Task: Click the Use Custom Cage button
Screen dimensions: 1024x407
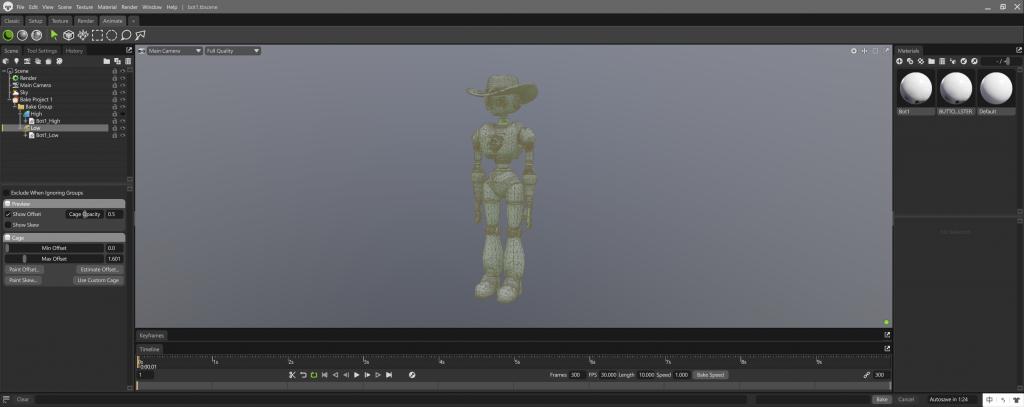Action: pyautogui.click(x=99, y=280)
